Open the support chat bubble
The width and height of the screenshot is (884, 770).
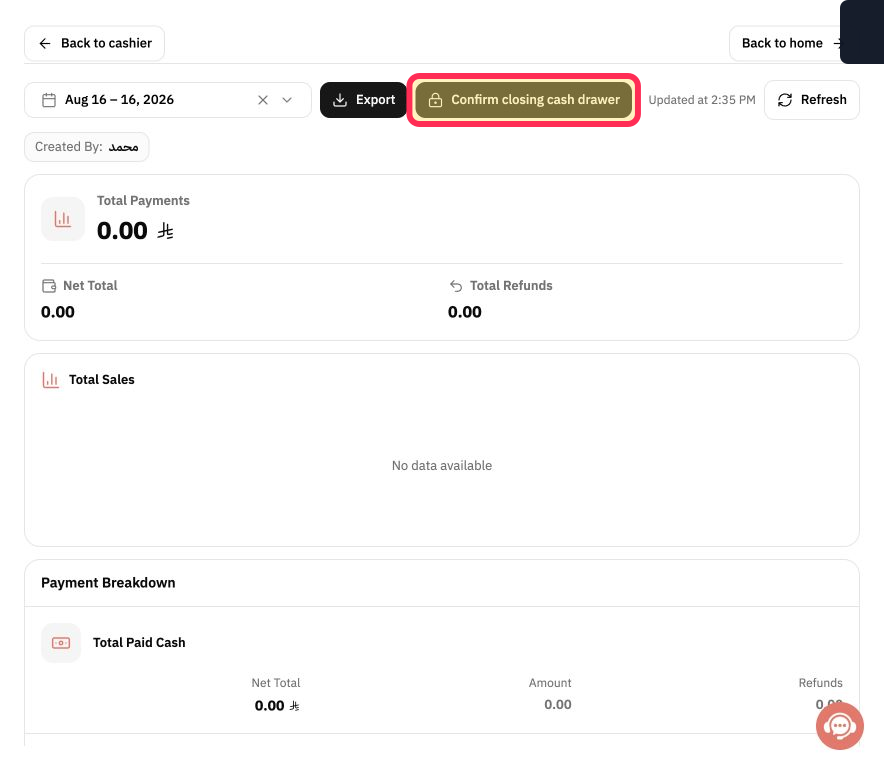(x=839, y=725)
